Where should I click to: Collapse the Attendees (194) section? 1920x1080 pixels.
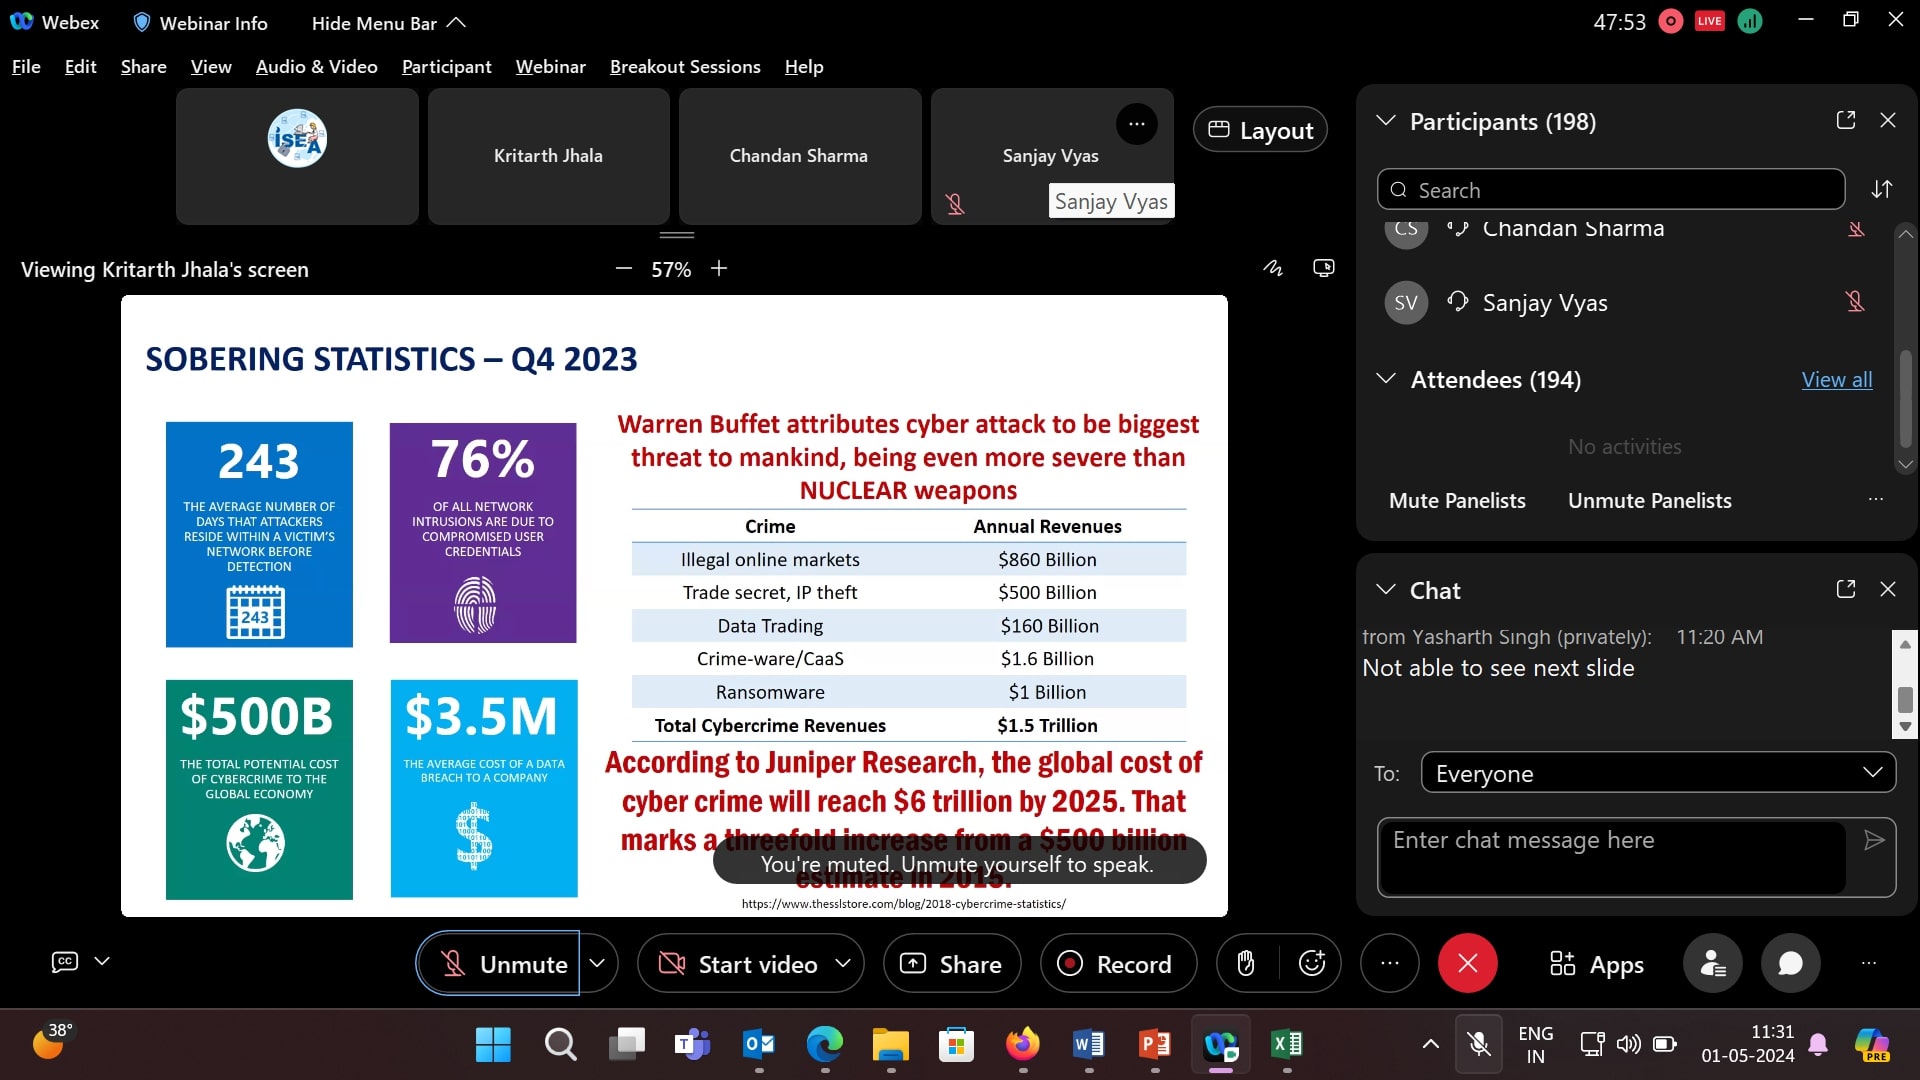(x=1386, y=379)
